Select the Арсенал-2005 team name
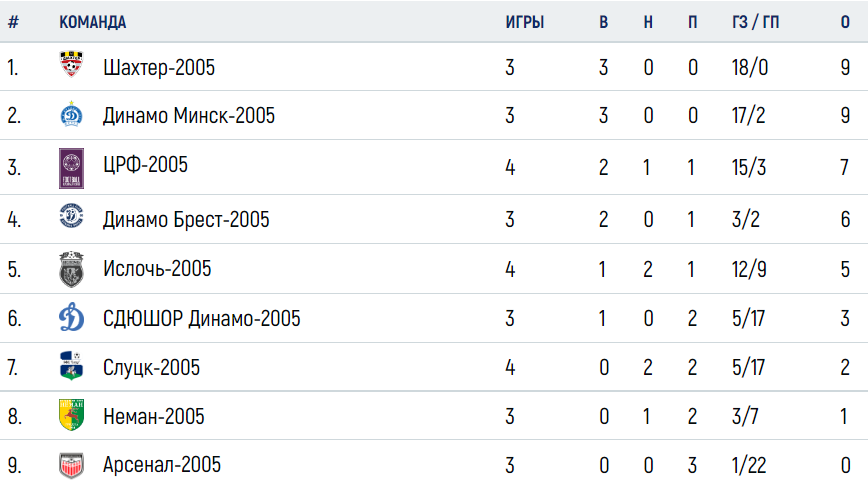The height and width of the screenshot is (487, 868). coord(162,465)
